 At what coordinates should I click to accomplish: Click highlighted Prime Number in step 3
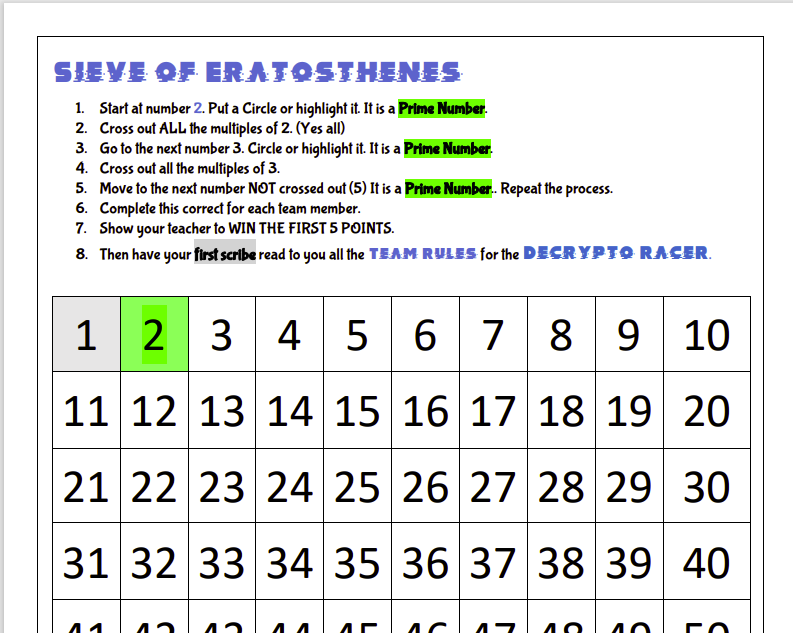[x=447, y=149]
